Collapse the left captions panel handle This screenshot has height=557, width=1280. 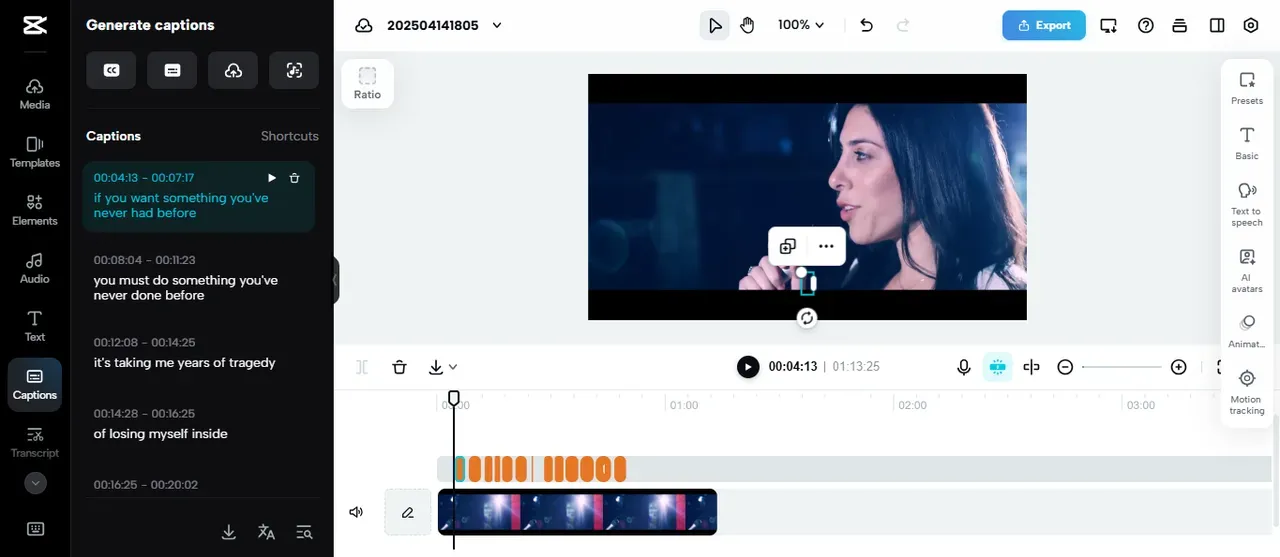click(336, 280)
